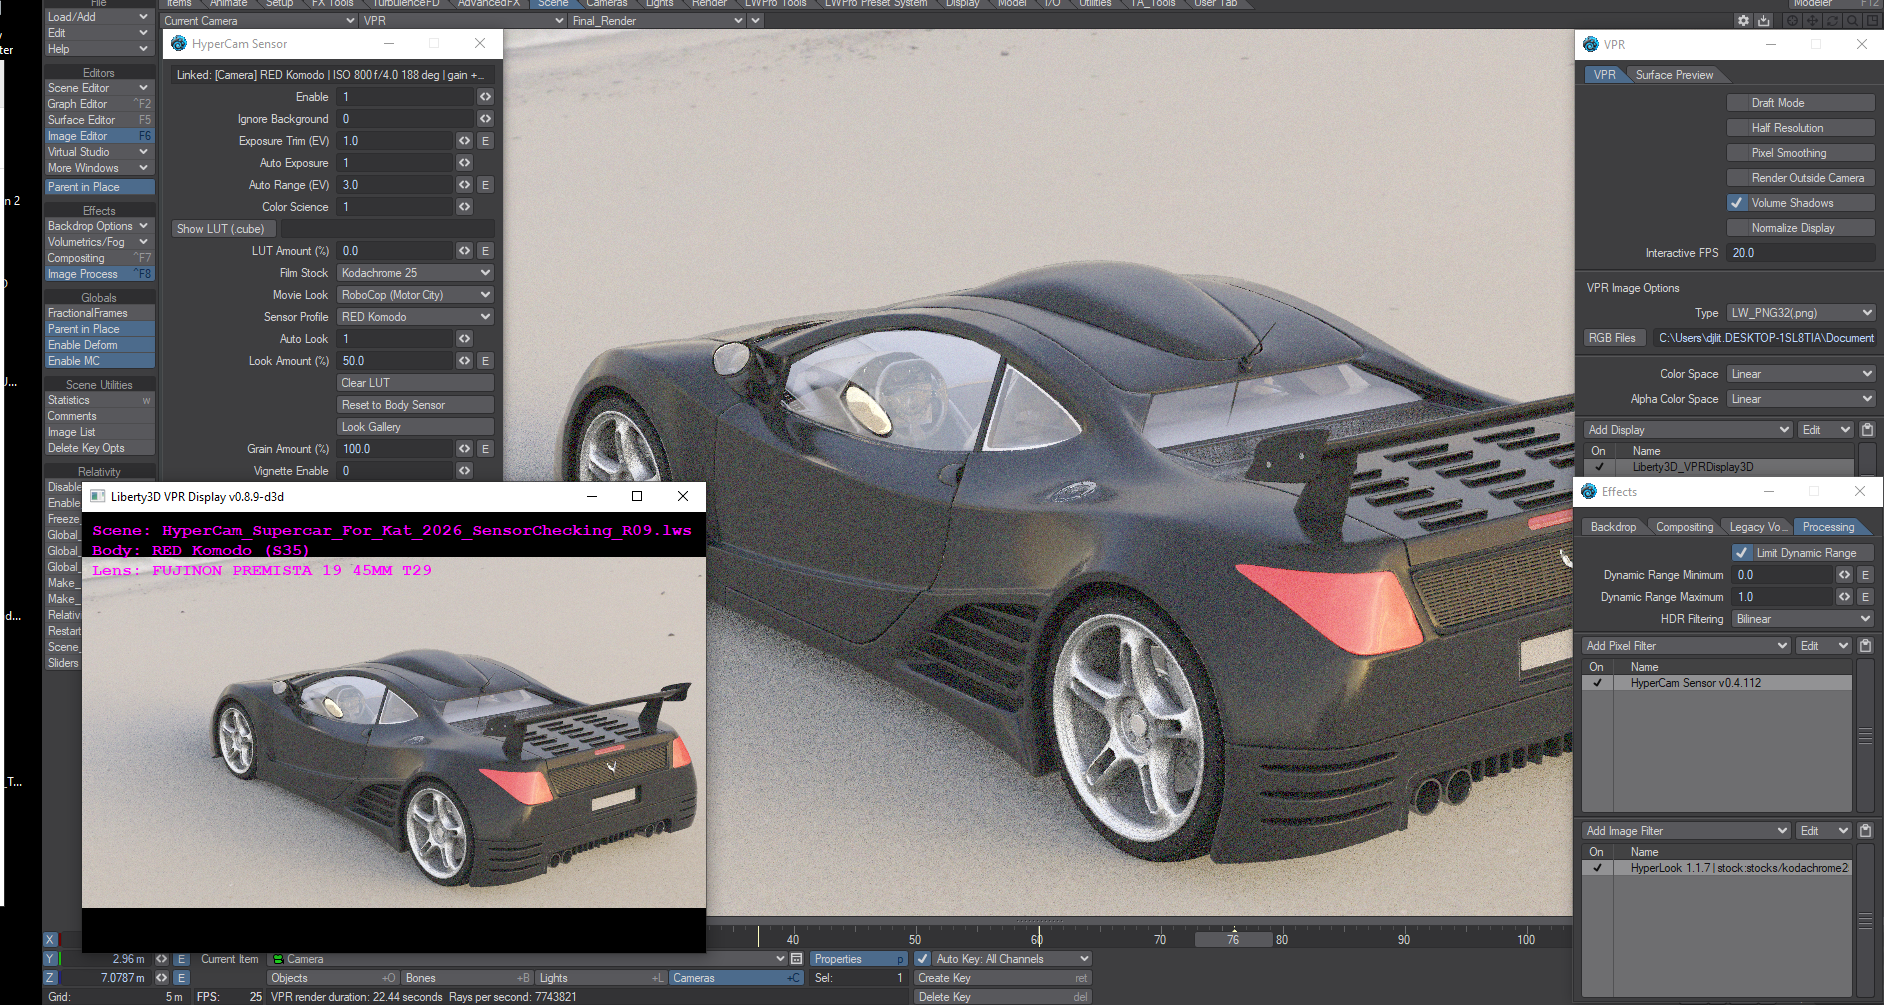Click paste icon beside Add Pixel Filter

1866,646
